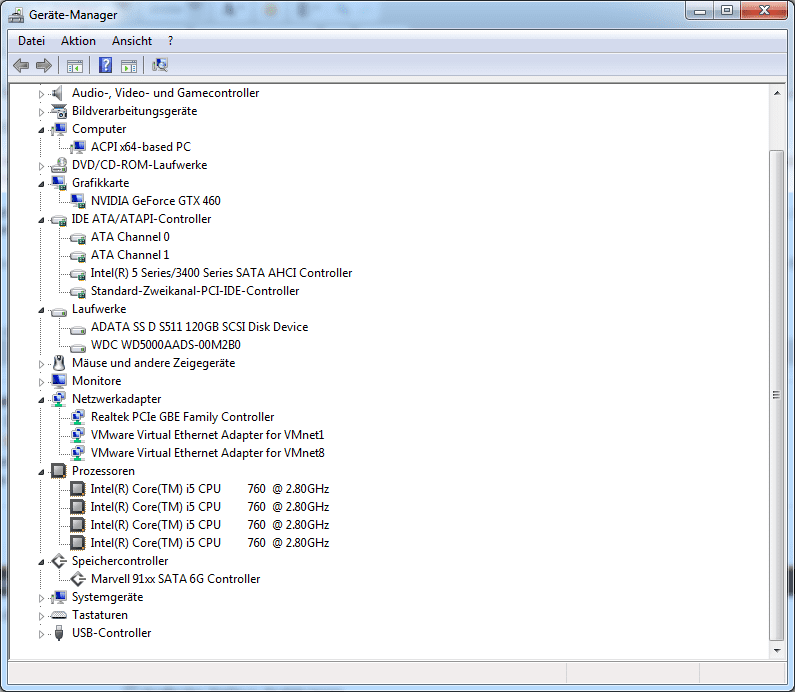Expand the Tastaturen node
The height and width of the screenshot is (692, 795).
point(41,616)
